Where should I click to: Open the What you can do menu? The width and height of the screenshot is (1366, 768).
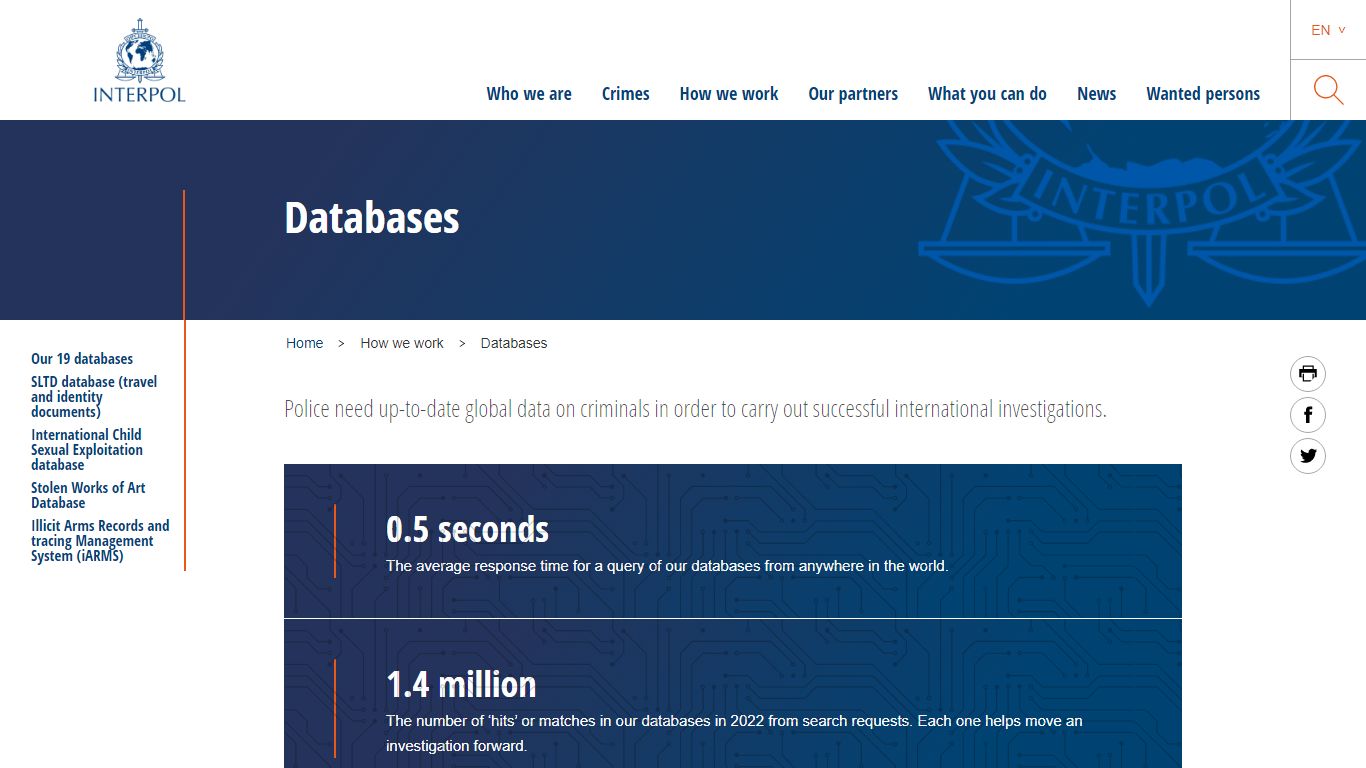pos(987,94)
